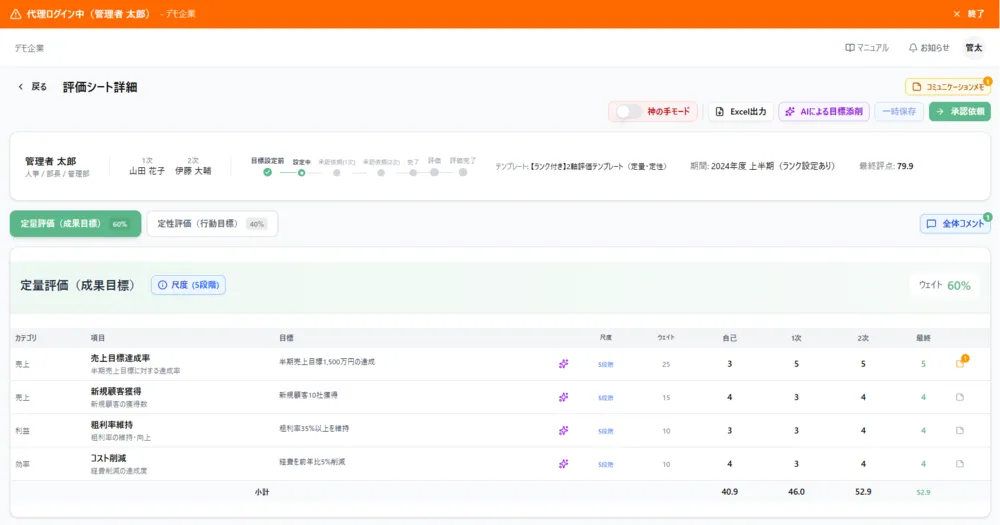Open the マニュアル book link
Screen dimensions: 1000x525
tap(867, 48)
